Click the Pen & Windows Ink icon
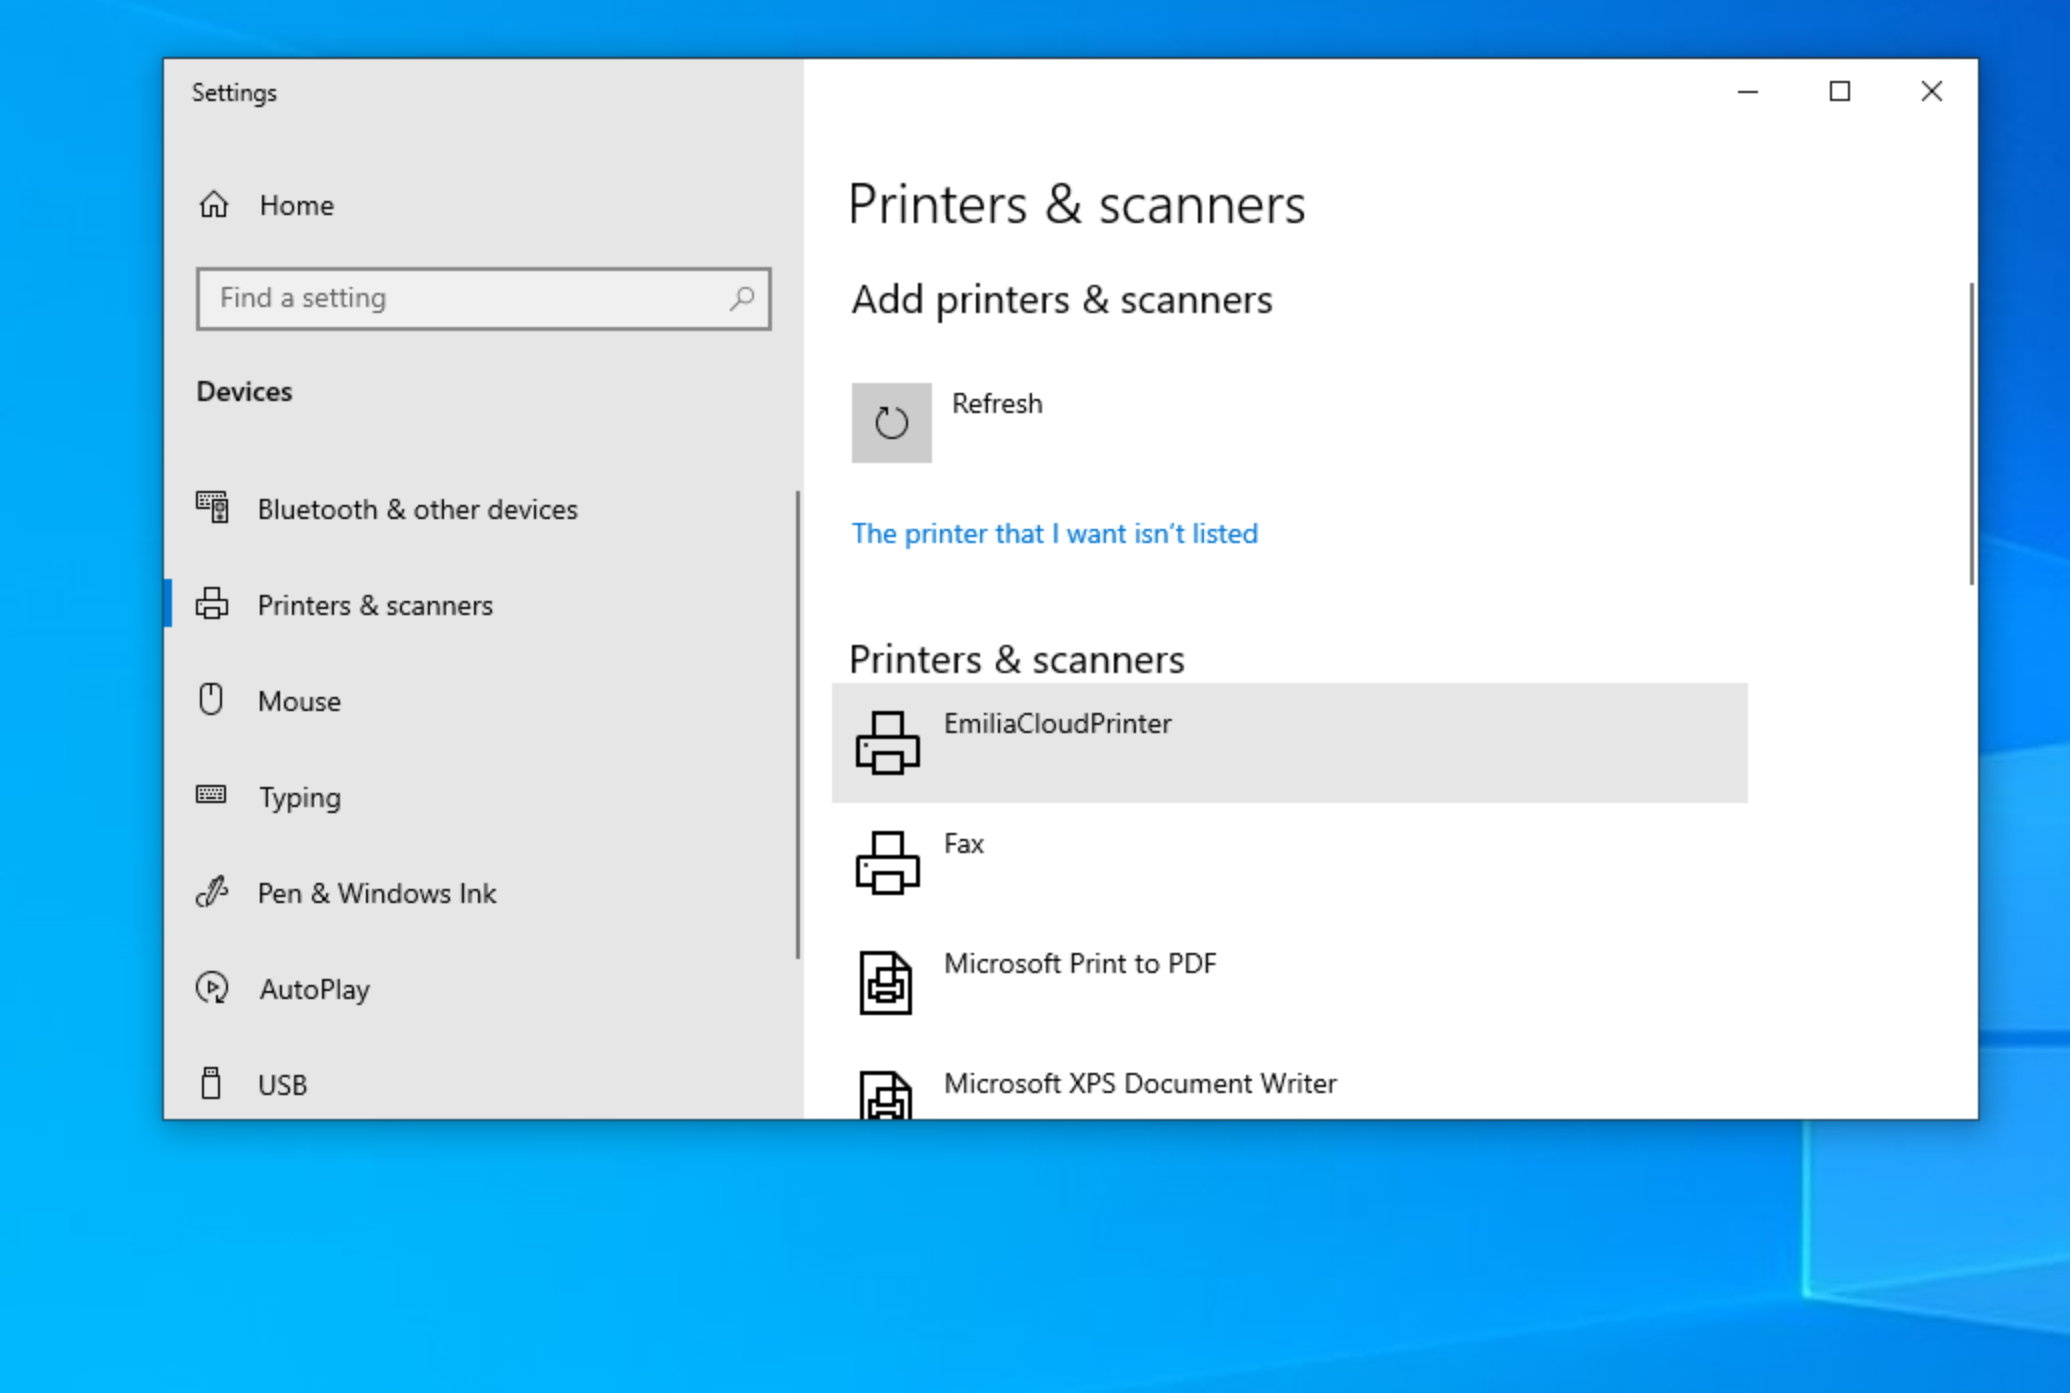 tap(212, 892)
